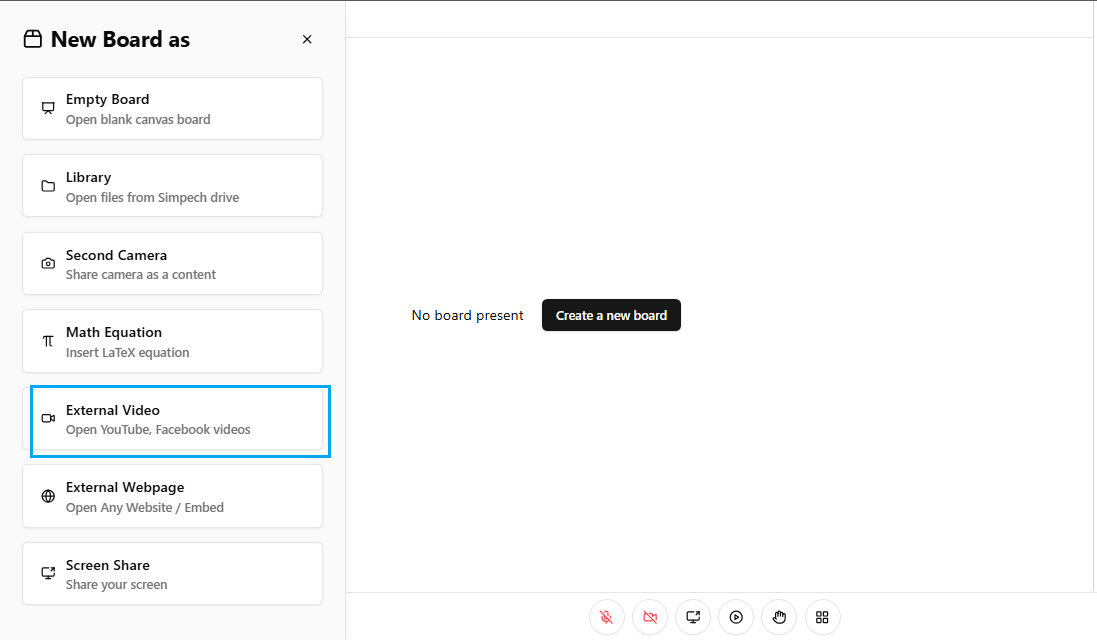Screen dimensions: 1097x640
Task: Choose Library to open Simpech drive files
Action: coord(172,186)
